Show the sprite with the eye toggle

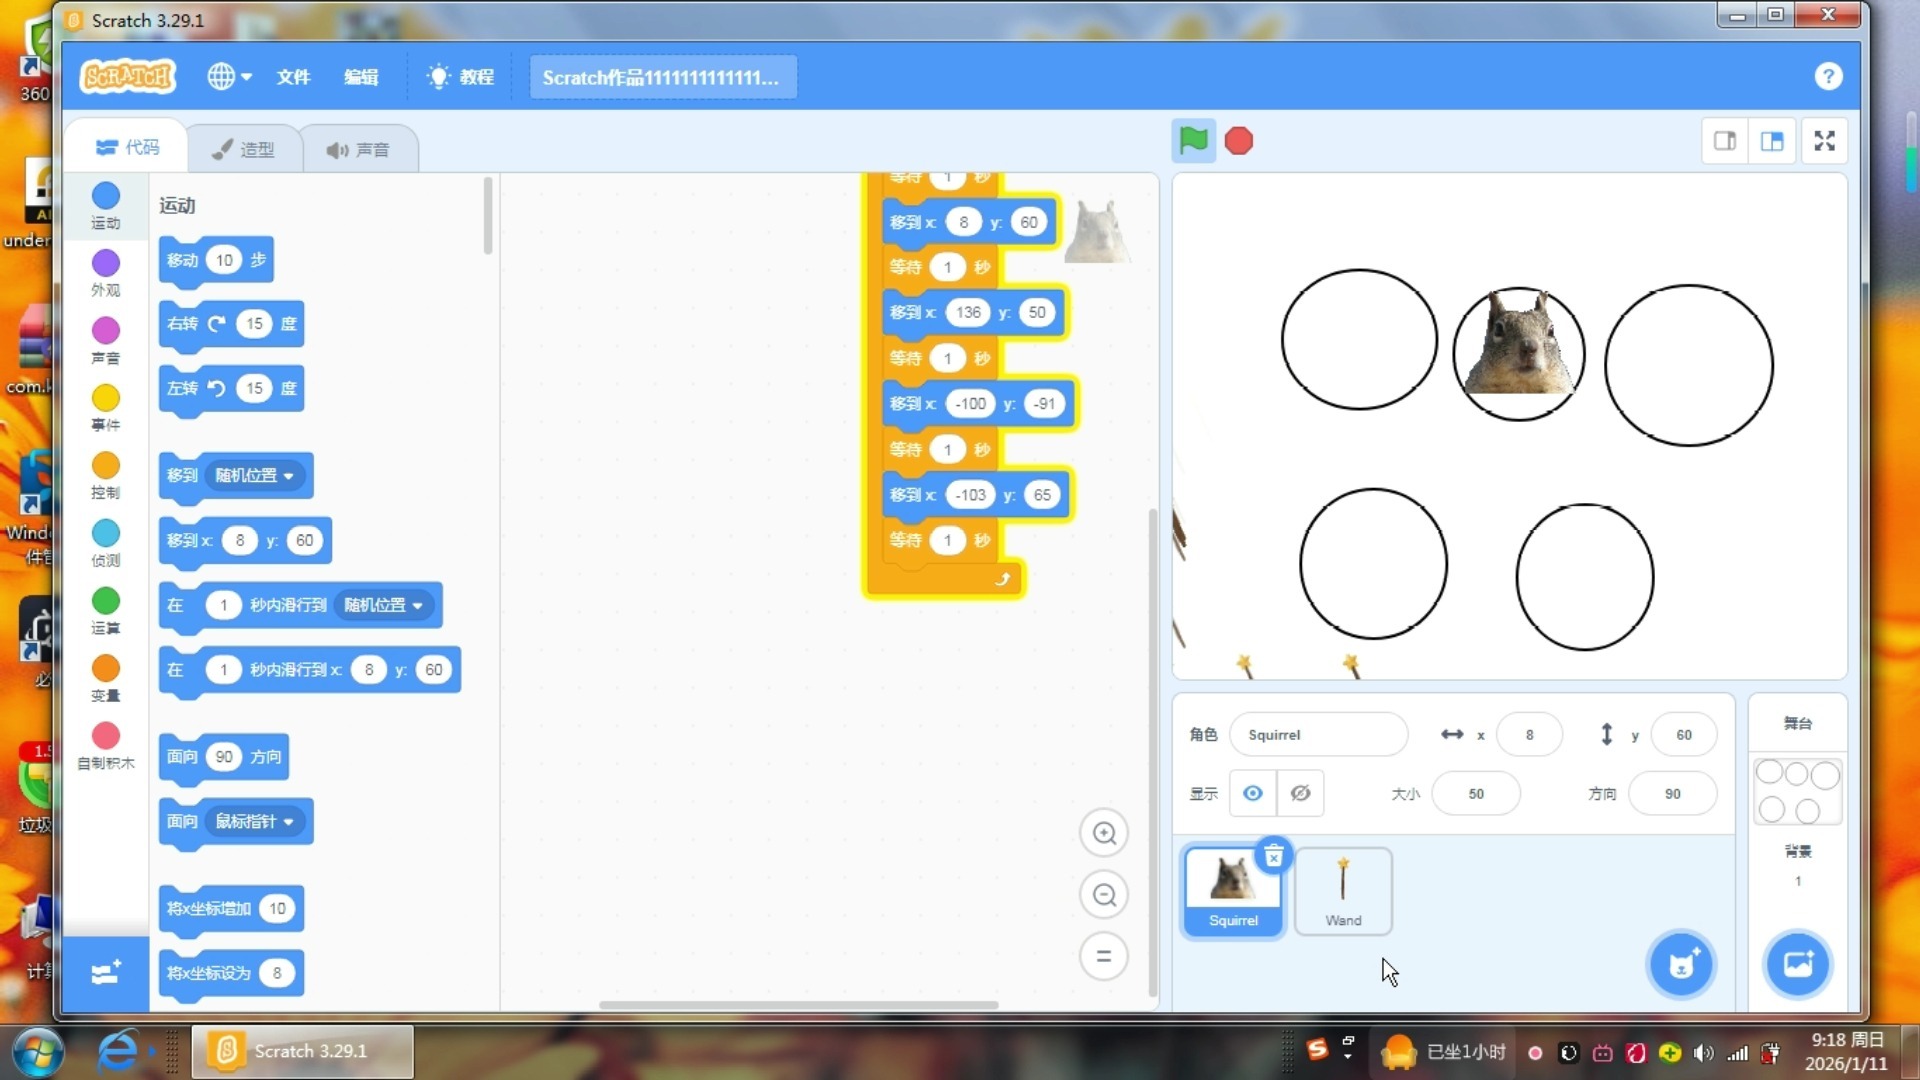click(x=1252, y=793)
